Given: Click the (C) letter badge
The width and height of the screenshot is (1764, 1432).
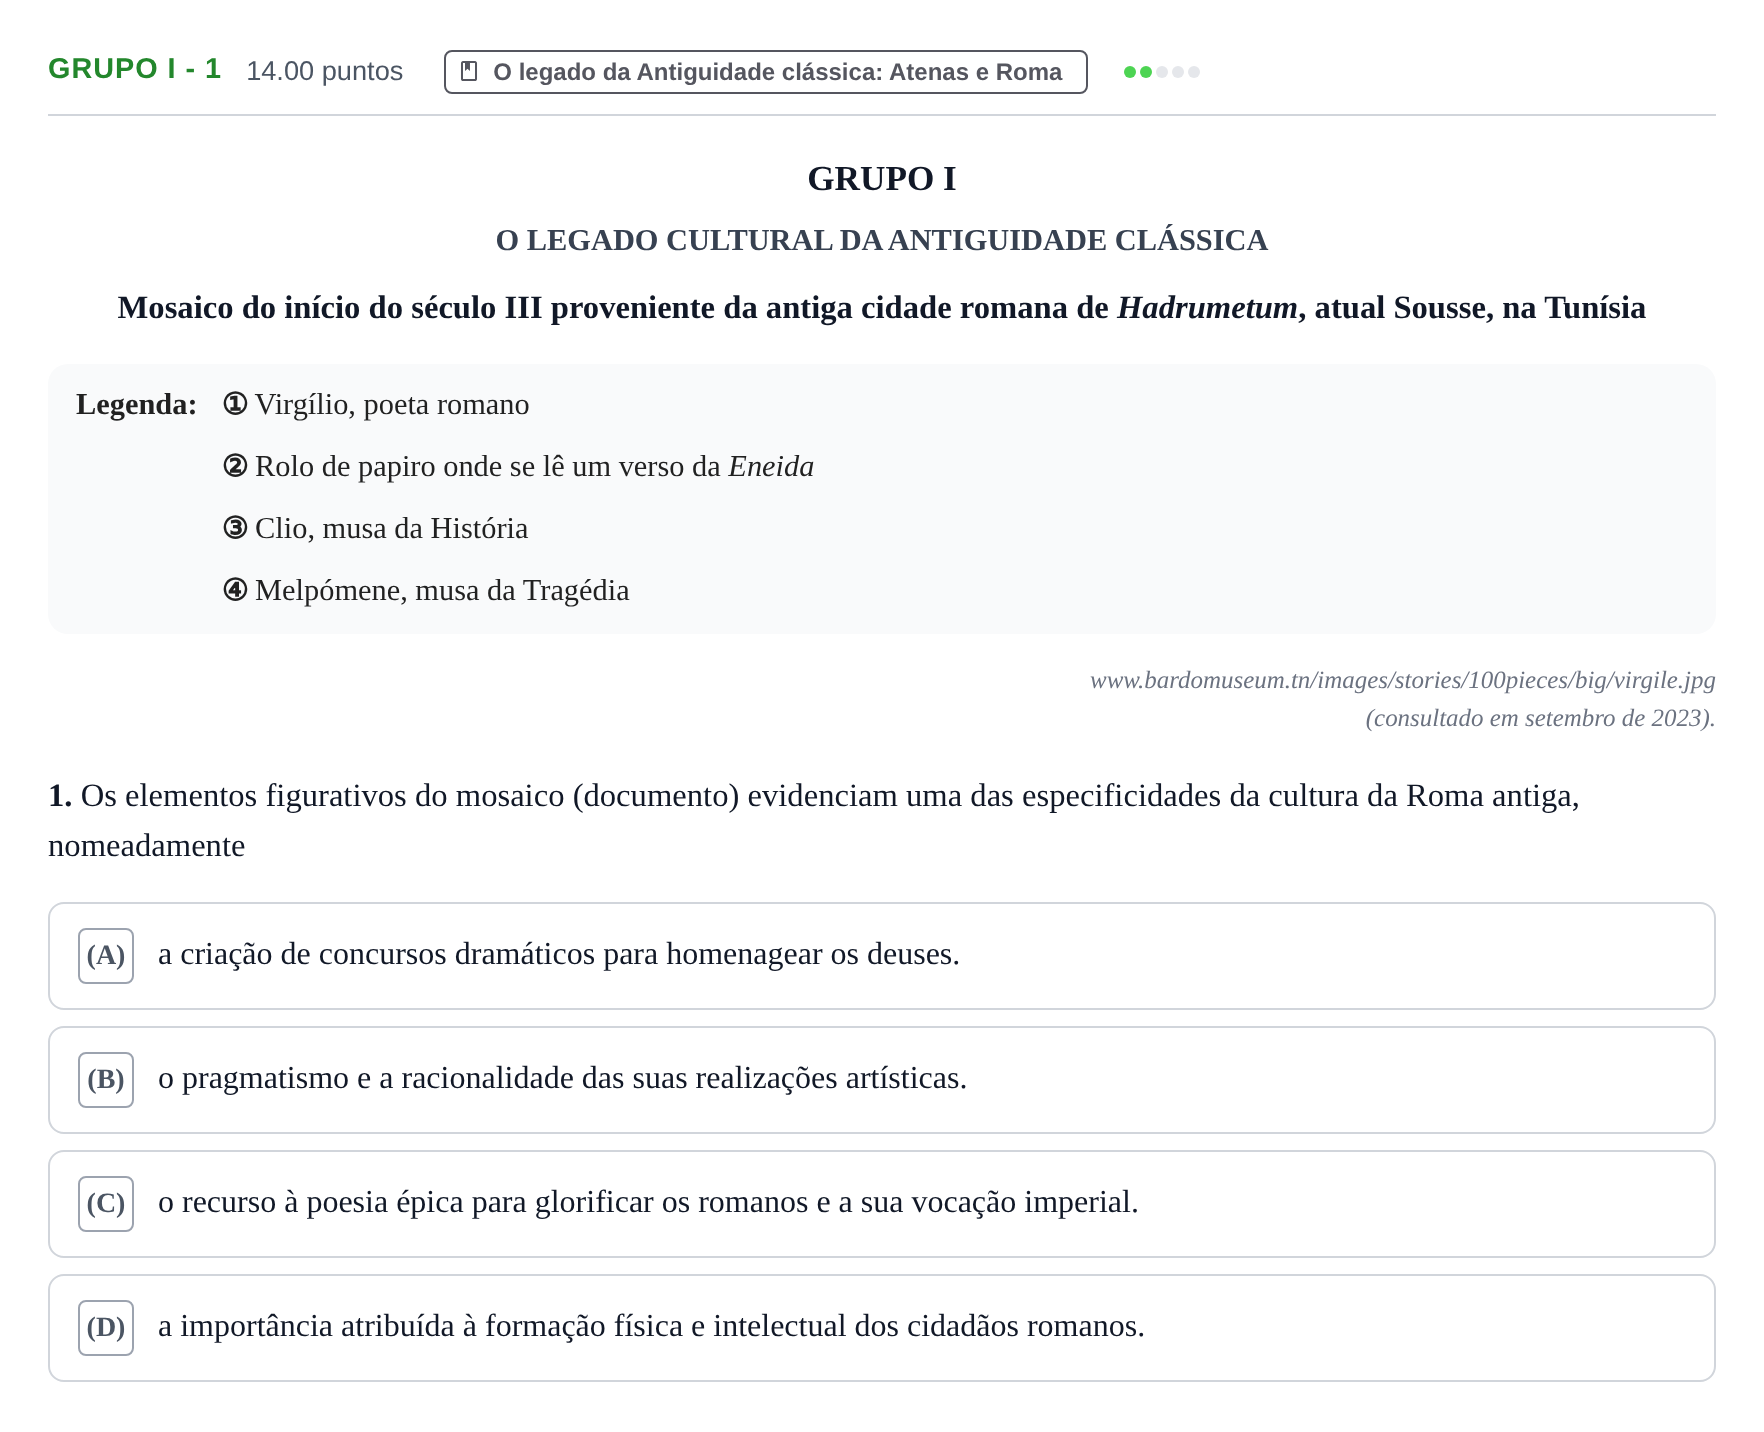Looking at the screenshot, I should 106,1203.
